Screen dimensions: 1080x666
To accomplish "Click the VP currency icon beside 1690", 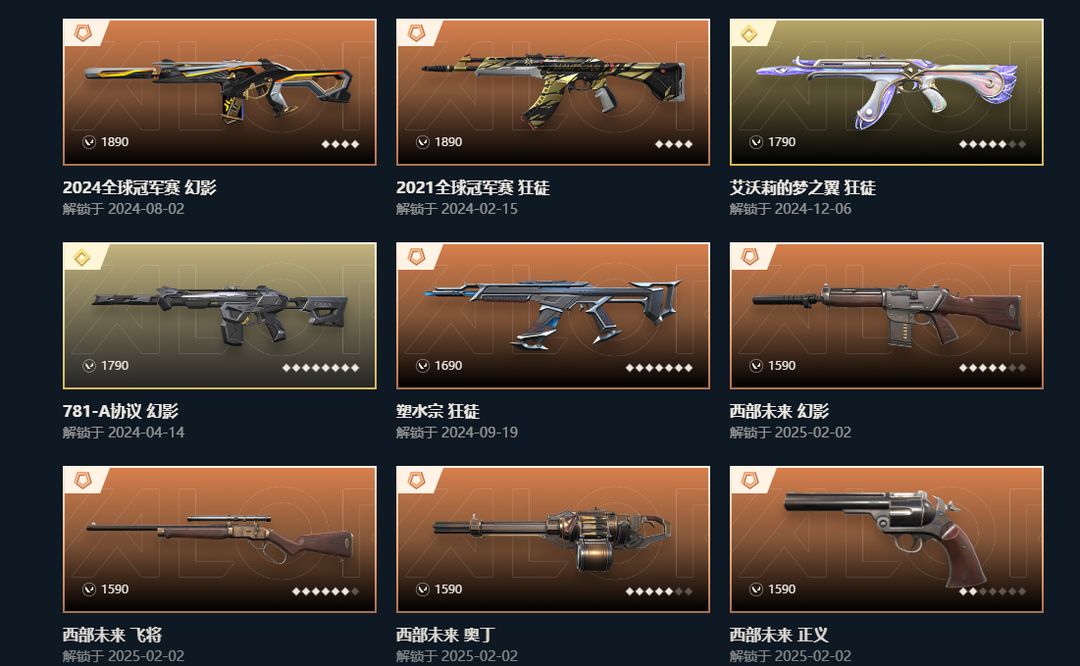I will 423,366.
